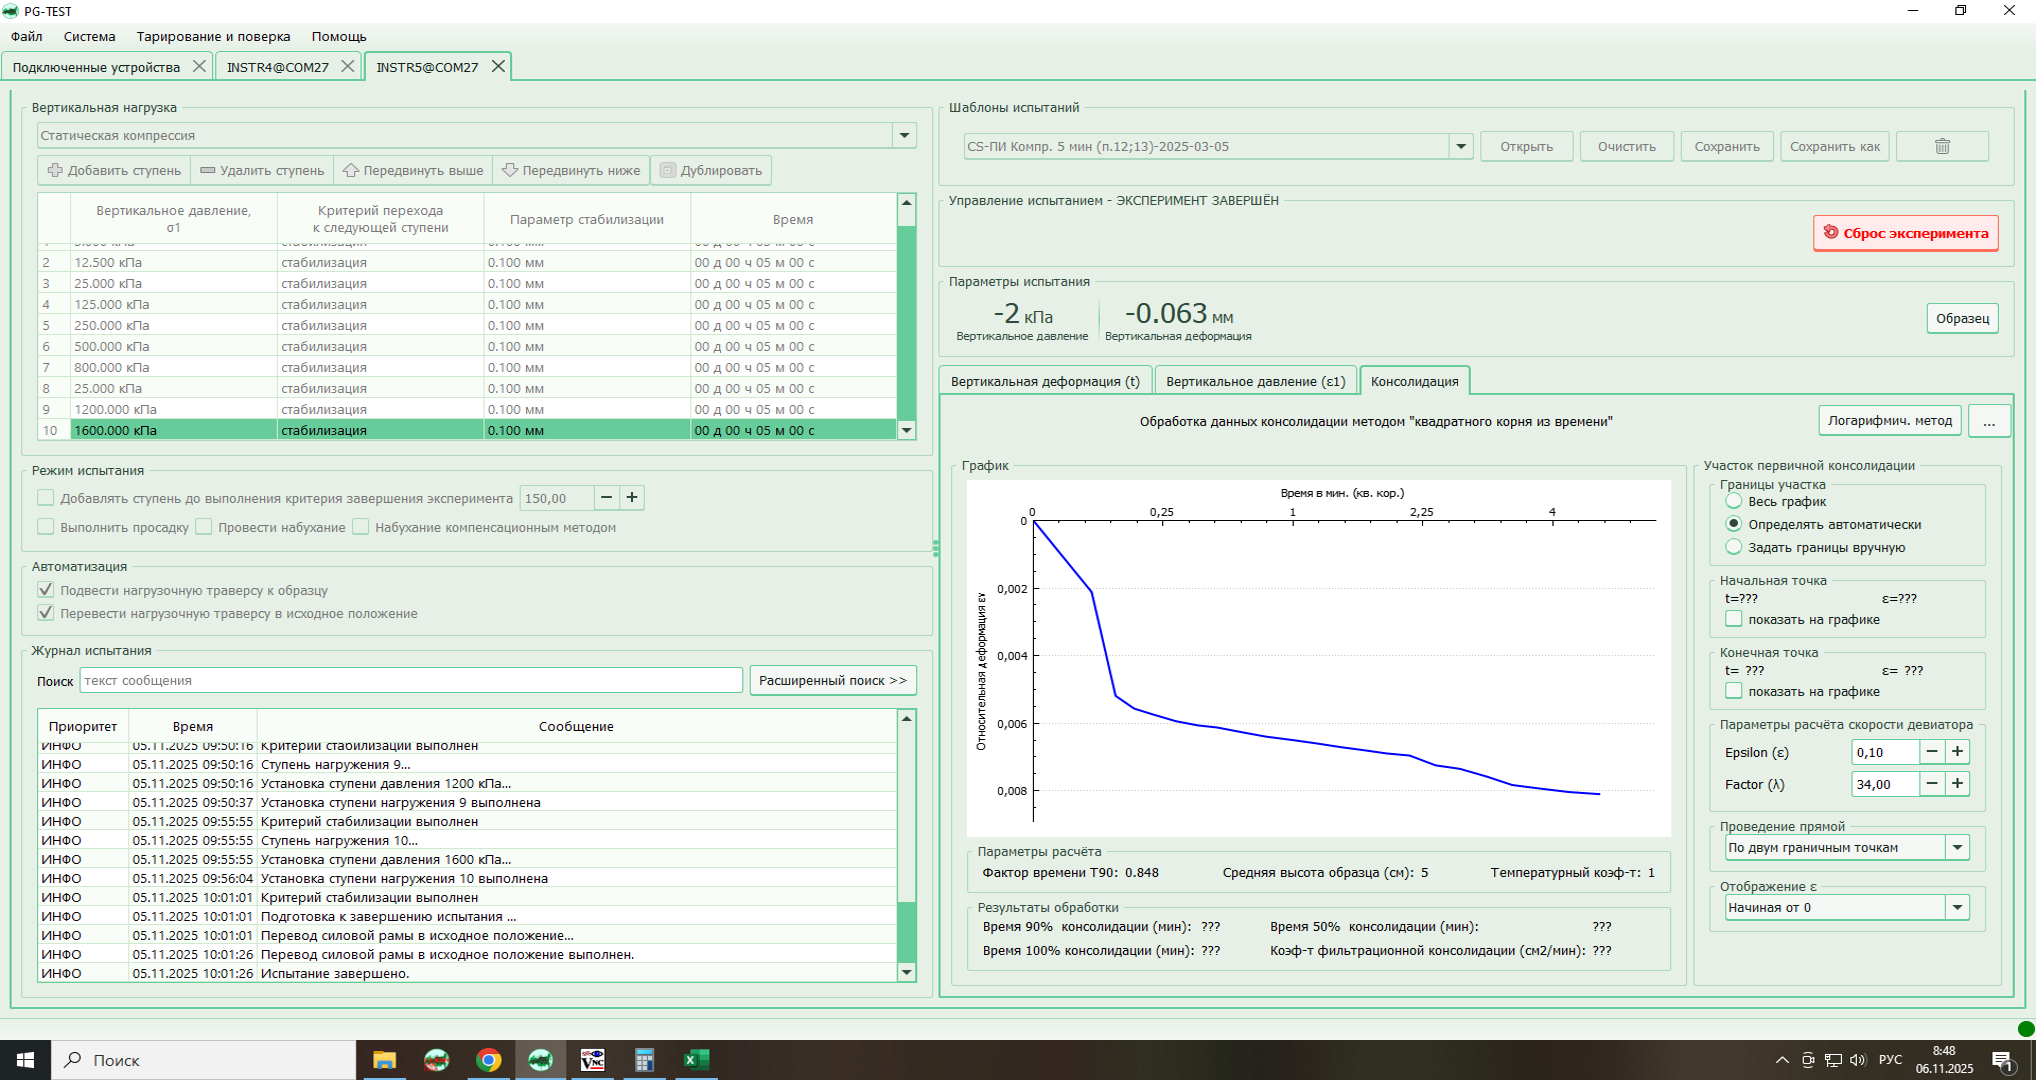Click the volume icon in the system tray
This screenshot has width=2036, height=1080.
(1858, 1060)
